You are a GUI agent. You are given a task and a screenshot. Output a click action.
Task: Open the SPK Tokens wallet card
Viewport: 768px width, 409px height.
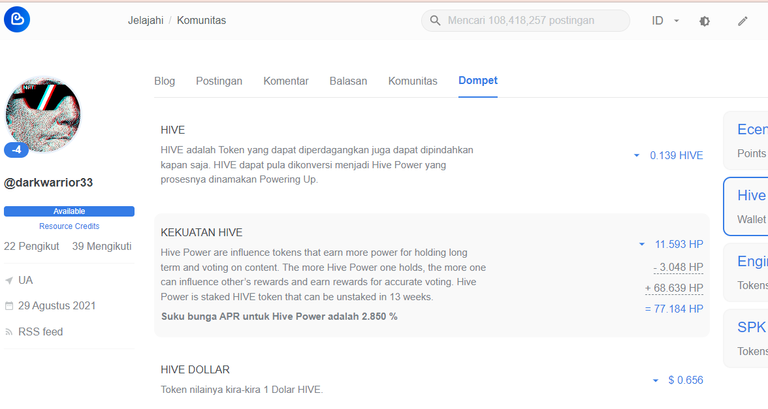746,338
